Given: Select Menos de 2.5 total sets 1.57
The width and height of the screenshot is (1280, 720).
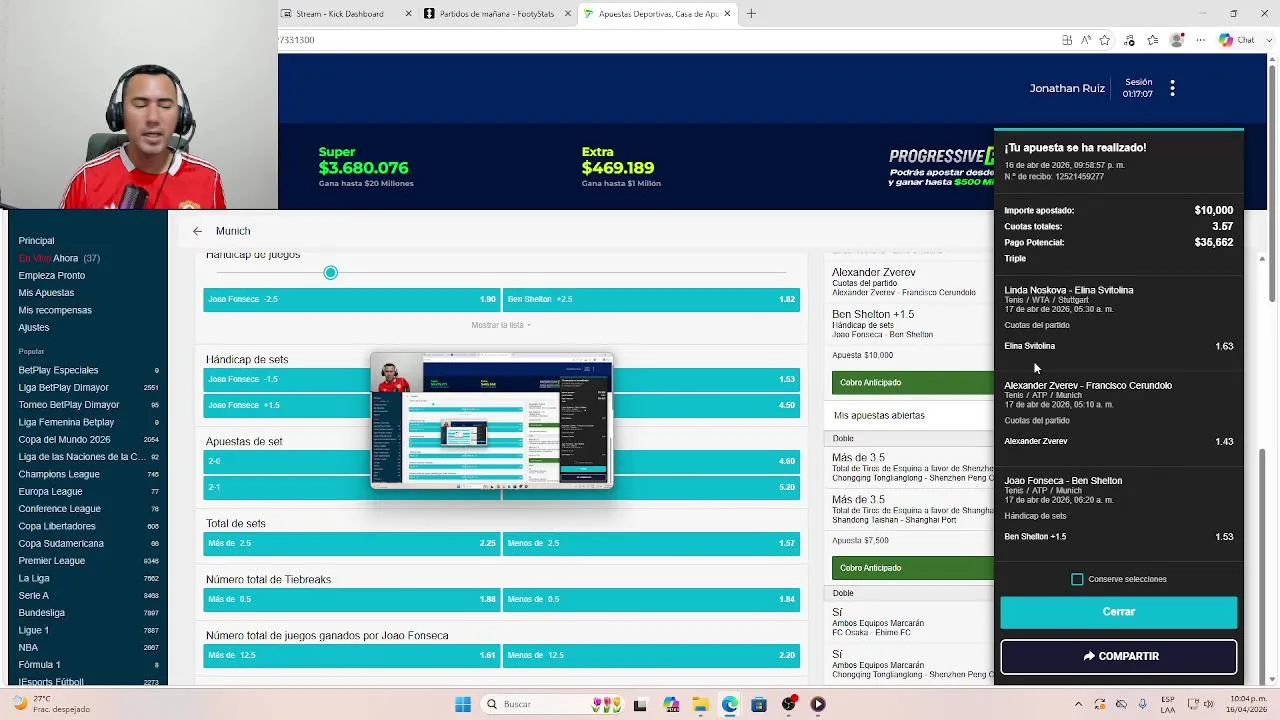Looking at the screenshot, I should (651, 543).
